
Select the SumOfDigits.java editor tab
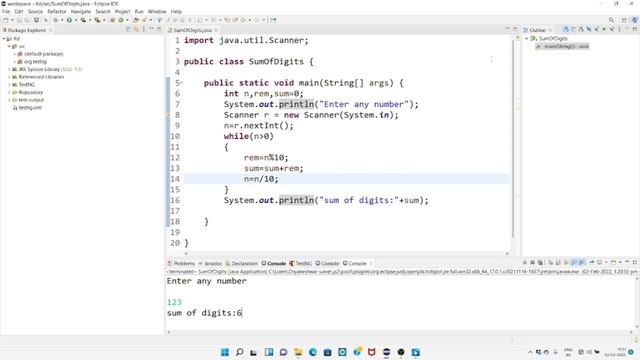point(192,30)
